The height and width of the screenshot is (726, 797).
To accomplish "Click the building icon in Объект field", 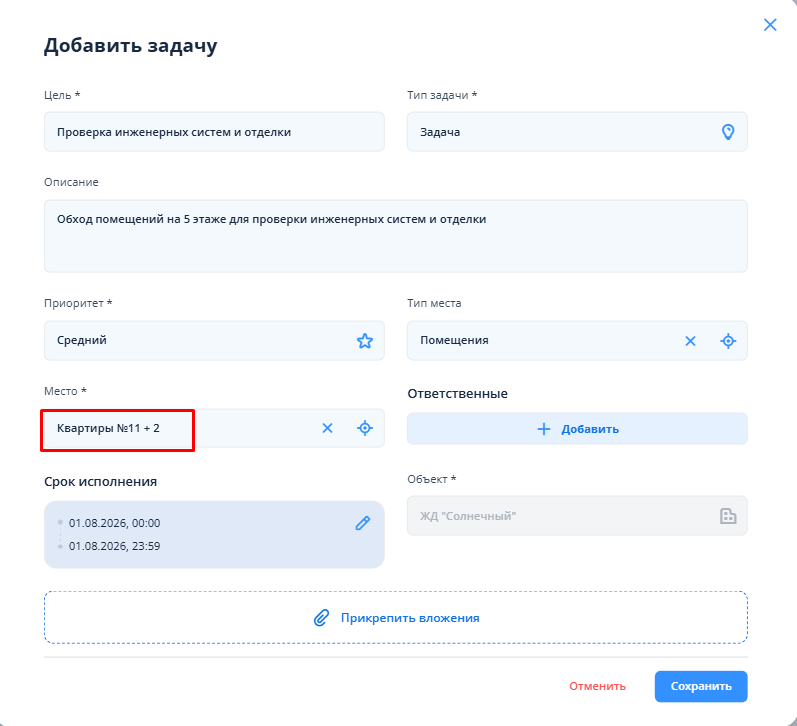I will (728, 516).
